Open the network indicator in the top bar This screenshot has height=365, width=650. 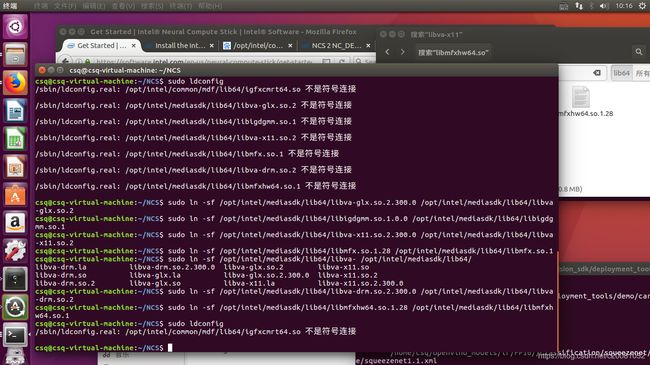pos(579,6)
